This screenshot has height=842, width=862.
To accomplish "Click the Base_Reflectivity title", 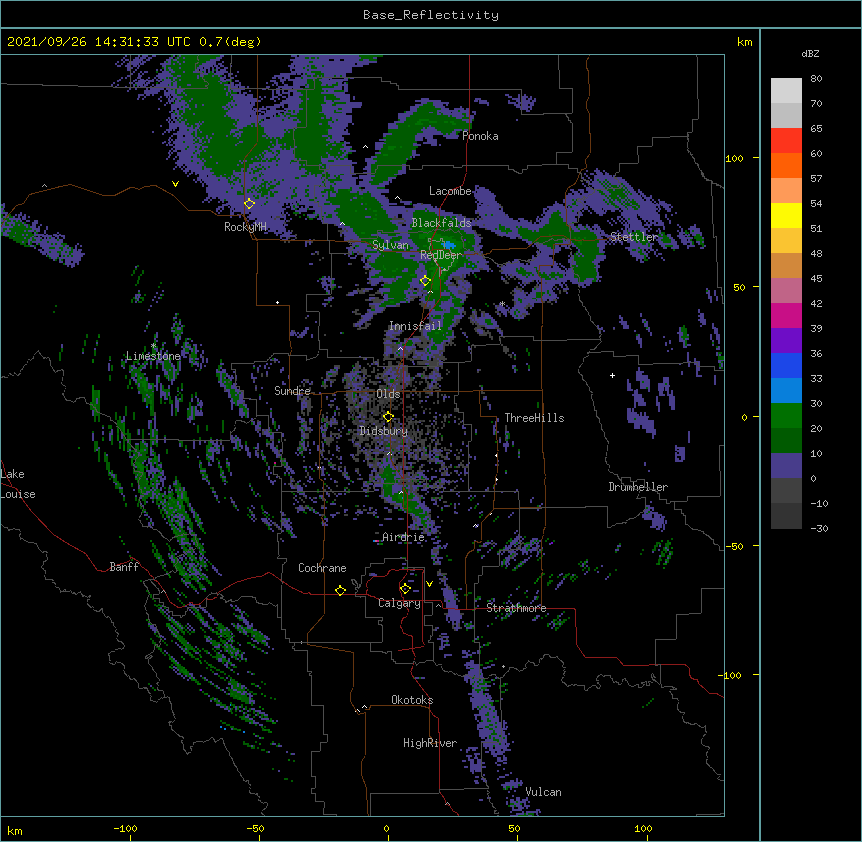I will [431, 15].
